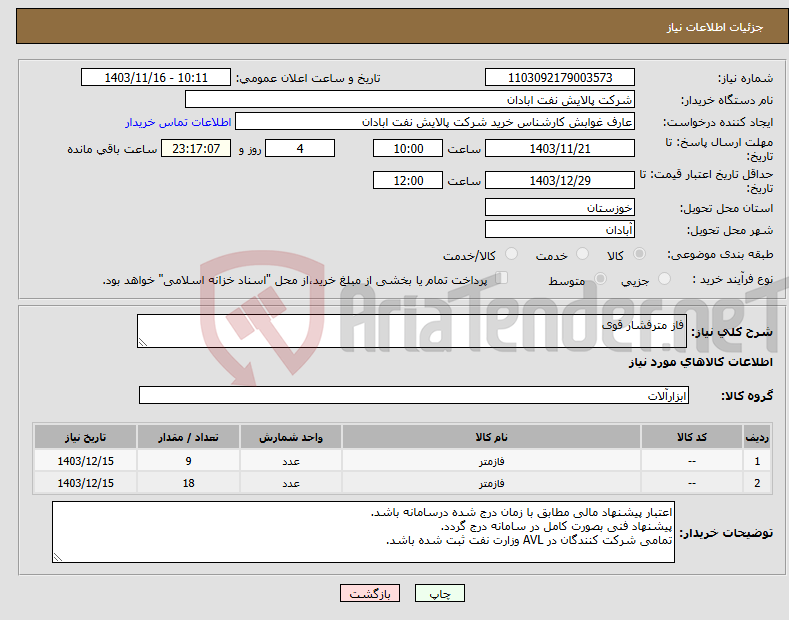
Task: Click the شماره نیاز number field
Action: (560, 78)
